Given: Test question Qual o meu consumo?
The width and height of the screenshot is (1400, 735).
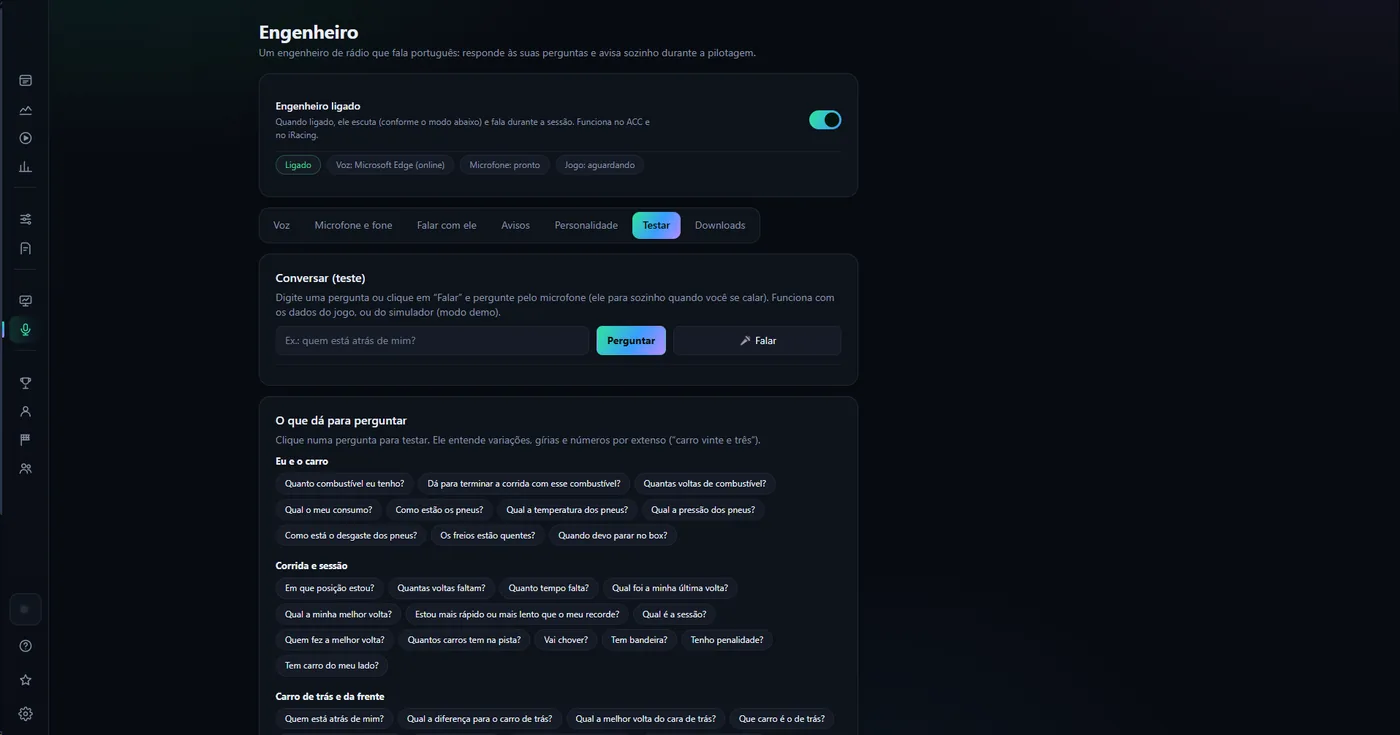Looking at the screenshot, I should pyautogui.click(x=328, y=510).
